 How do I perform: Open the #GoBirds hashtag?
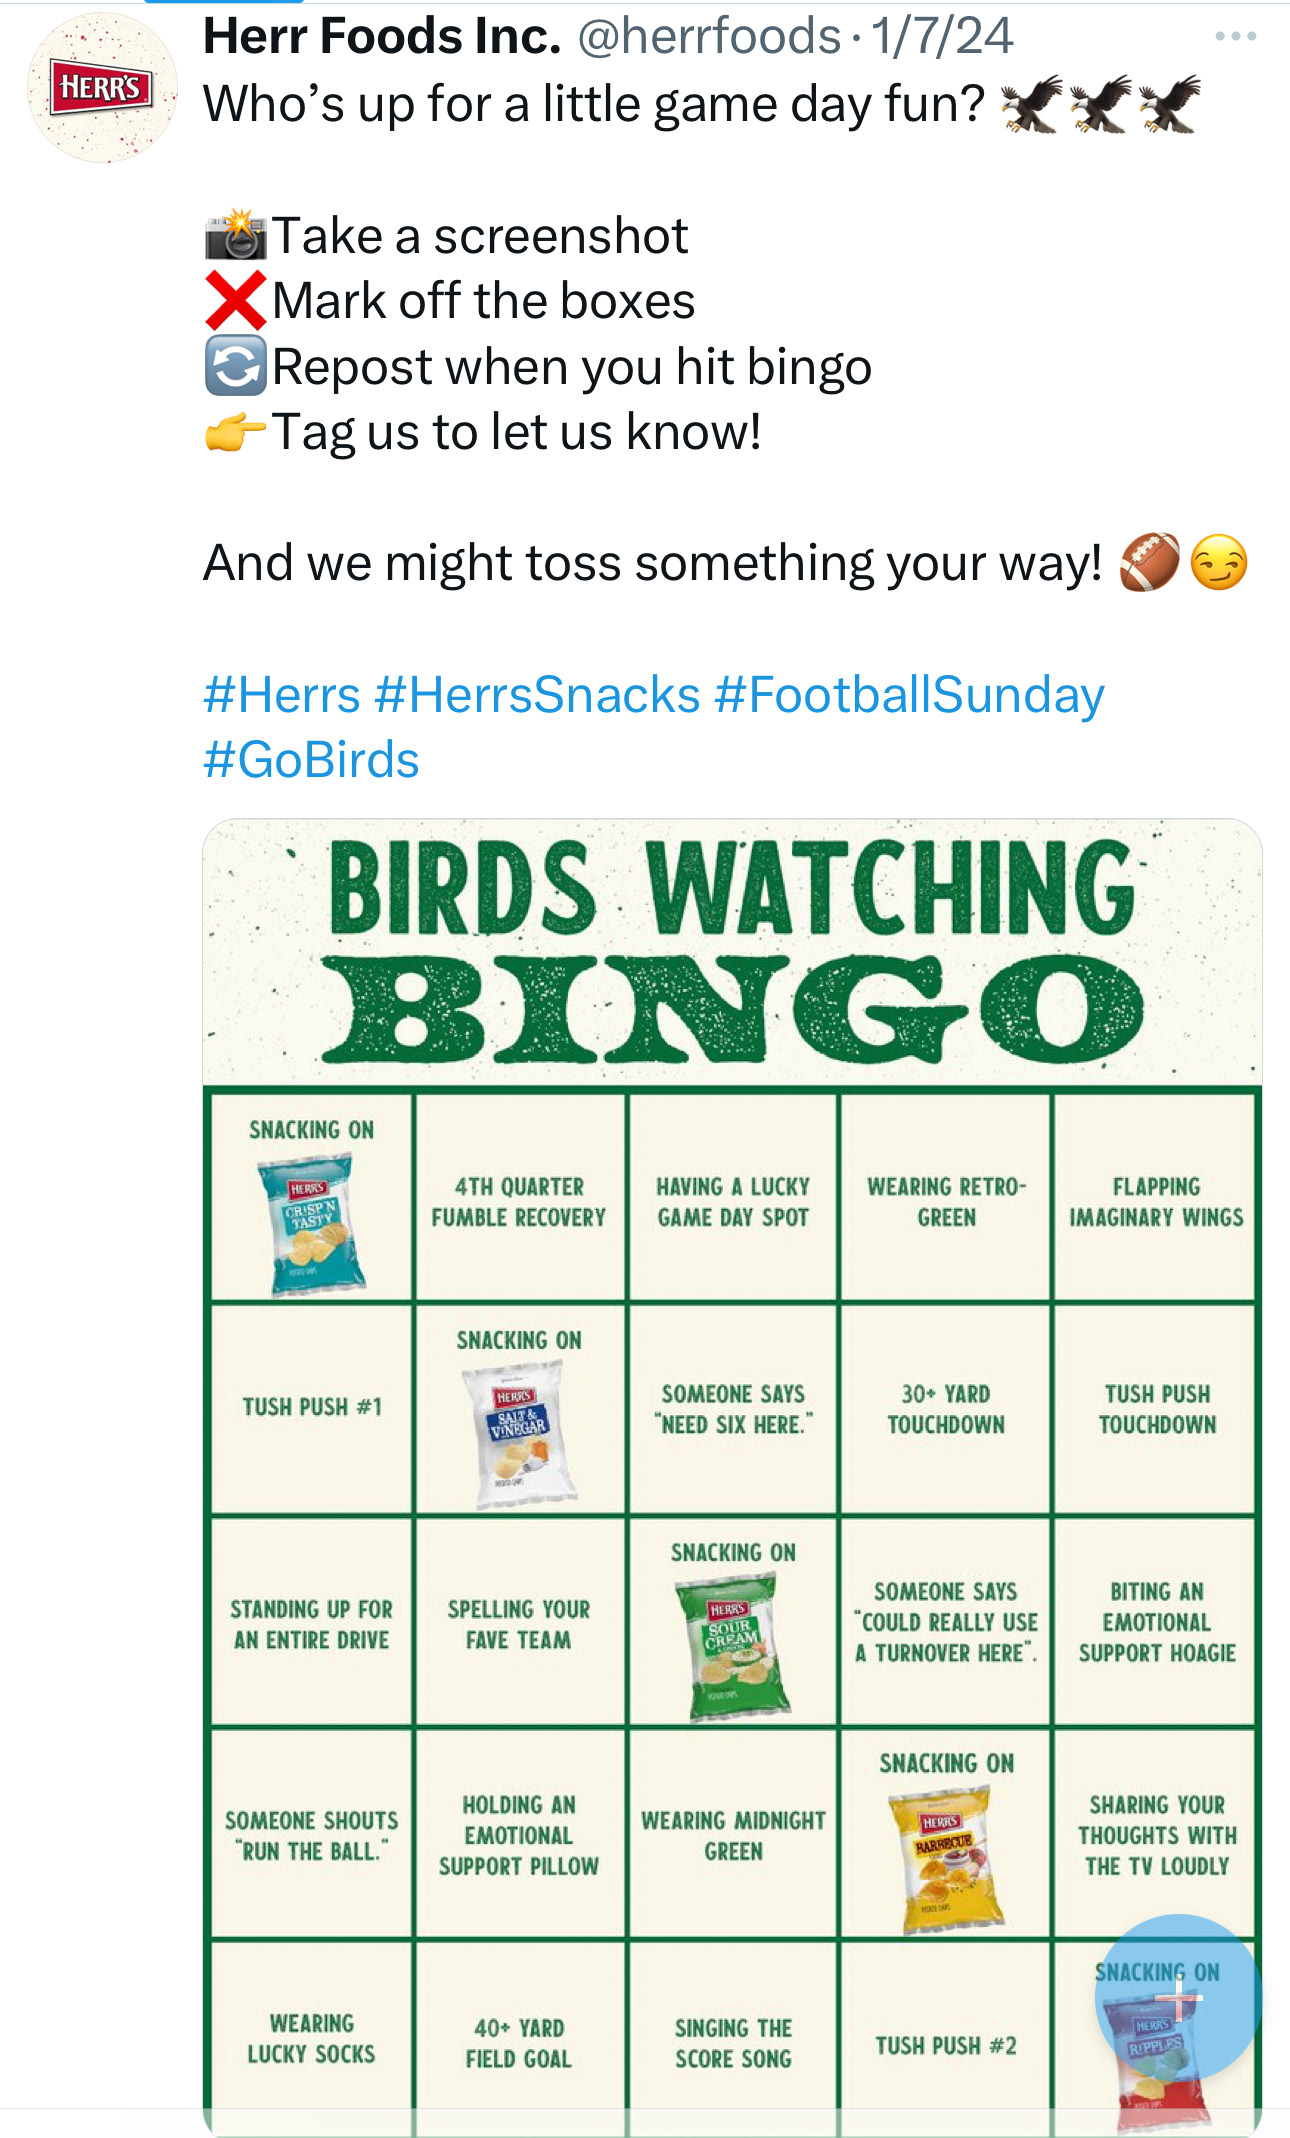[311, 760]
